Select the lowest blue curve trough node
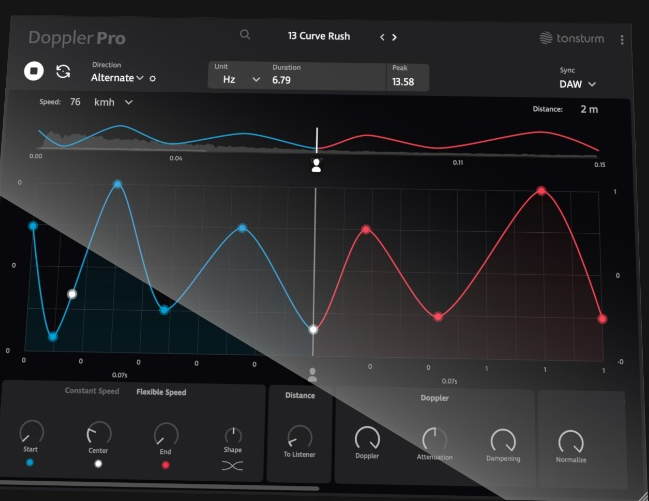Screen dimensions: 649x501 [53, 337]
